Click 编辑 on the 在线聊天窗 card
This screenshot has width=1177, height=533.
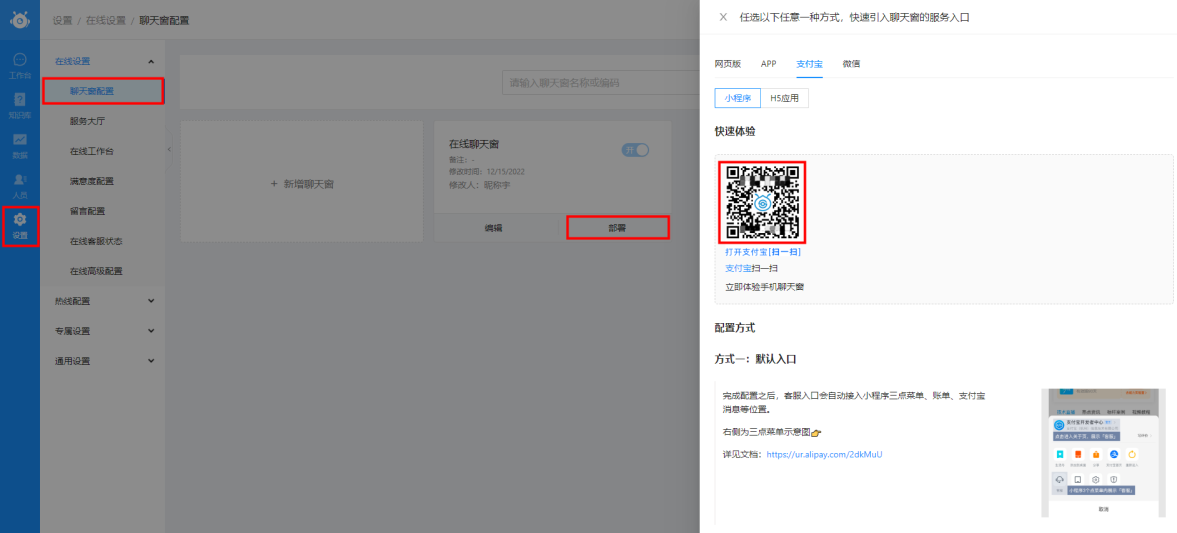coord(493,228)
